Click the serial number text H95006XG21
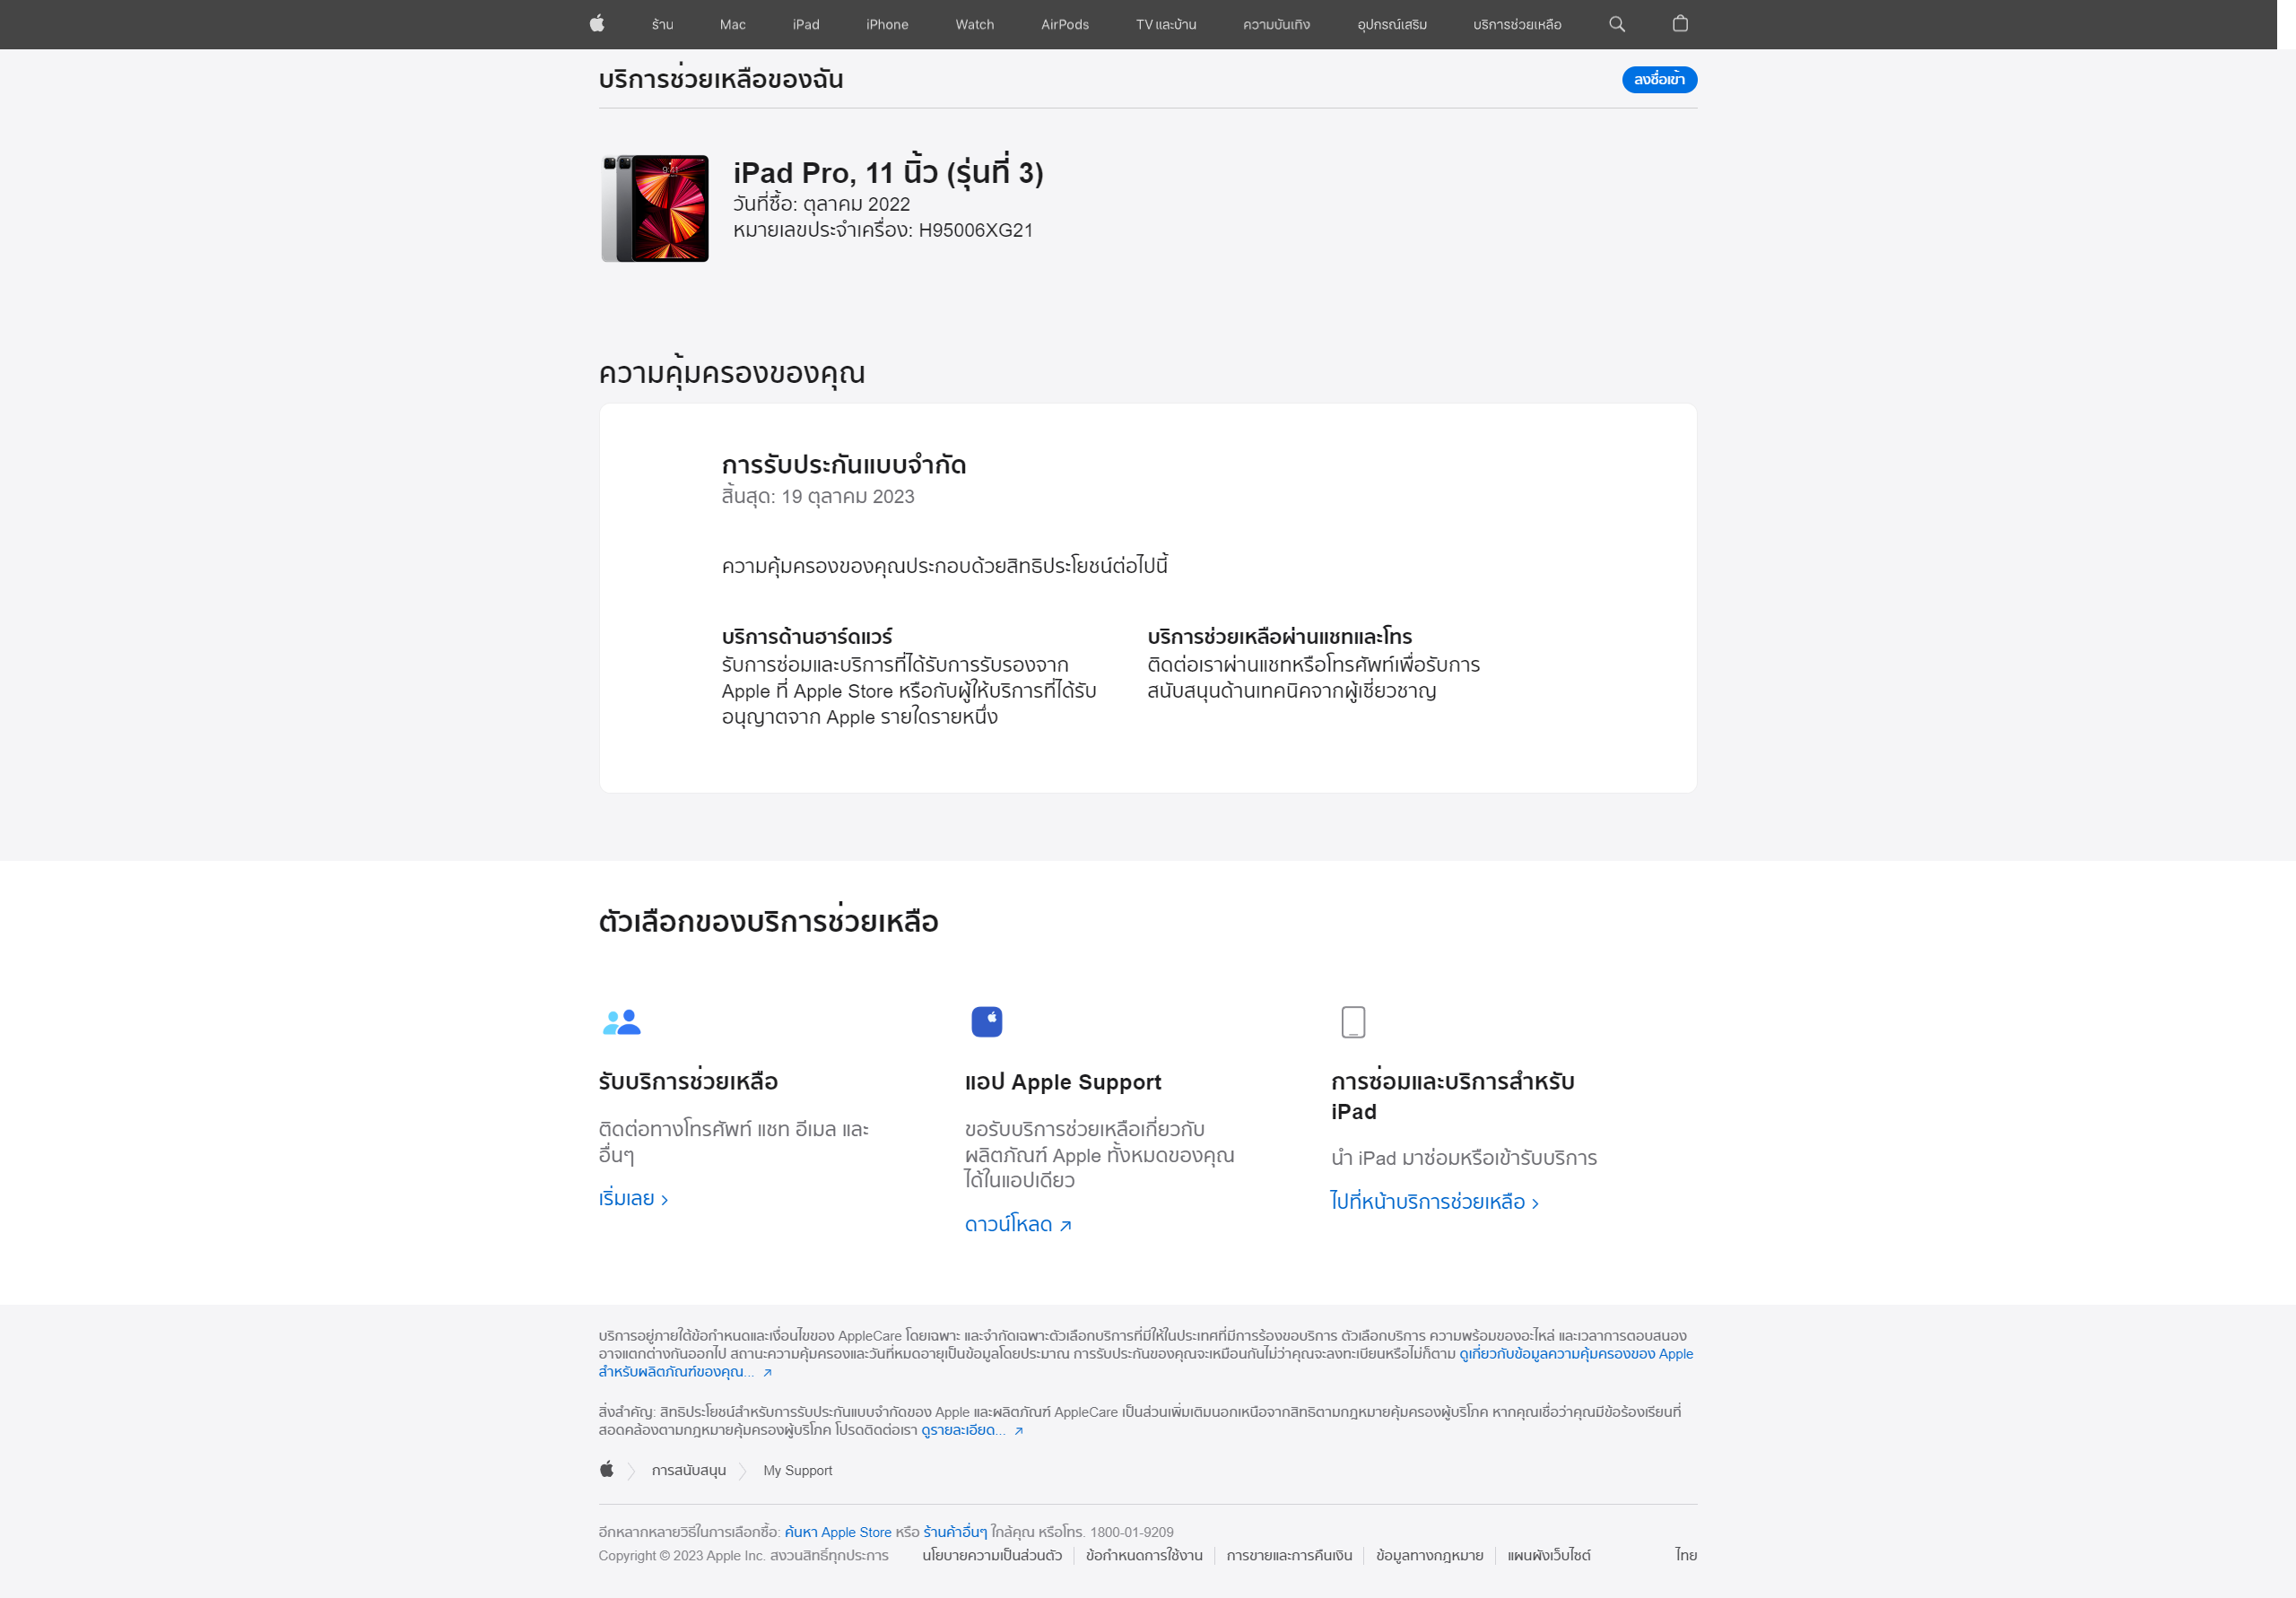The height and width of the screenshot is (1598, 2296). pos(975,230)
